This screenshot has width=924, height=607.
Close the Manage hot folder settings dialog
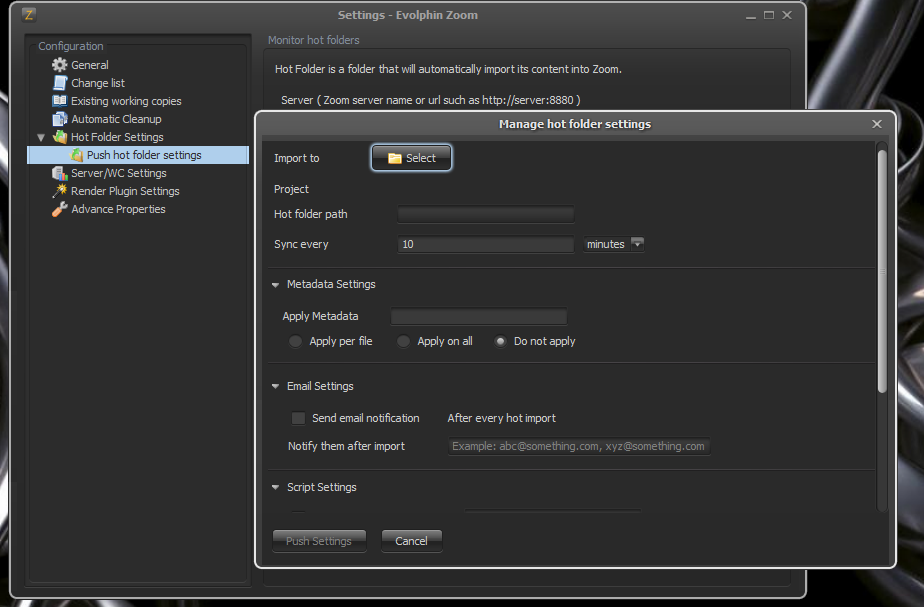point(877,124)
